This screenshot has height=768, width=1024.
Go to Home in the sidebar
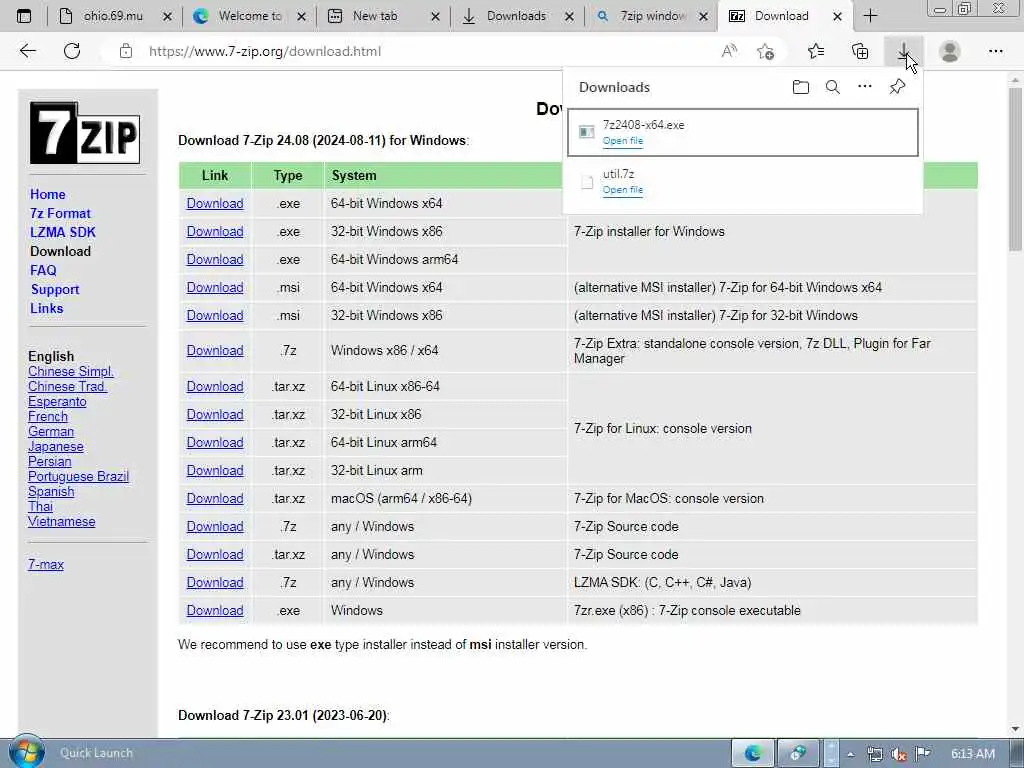(48, 194)
